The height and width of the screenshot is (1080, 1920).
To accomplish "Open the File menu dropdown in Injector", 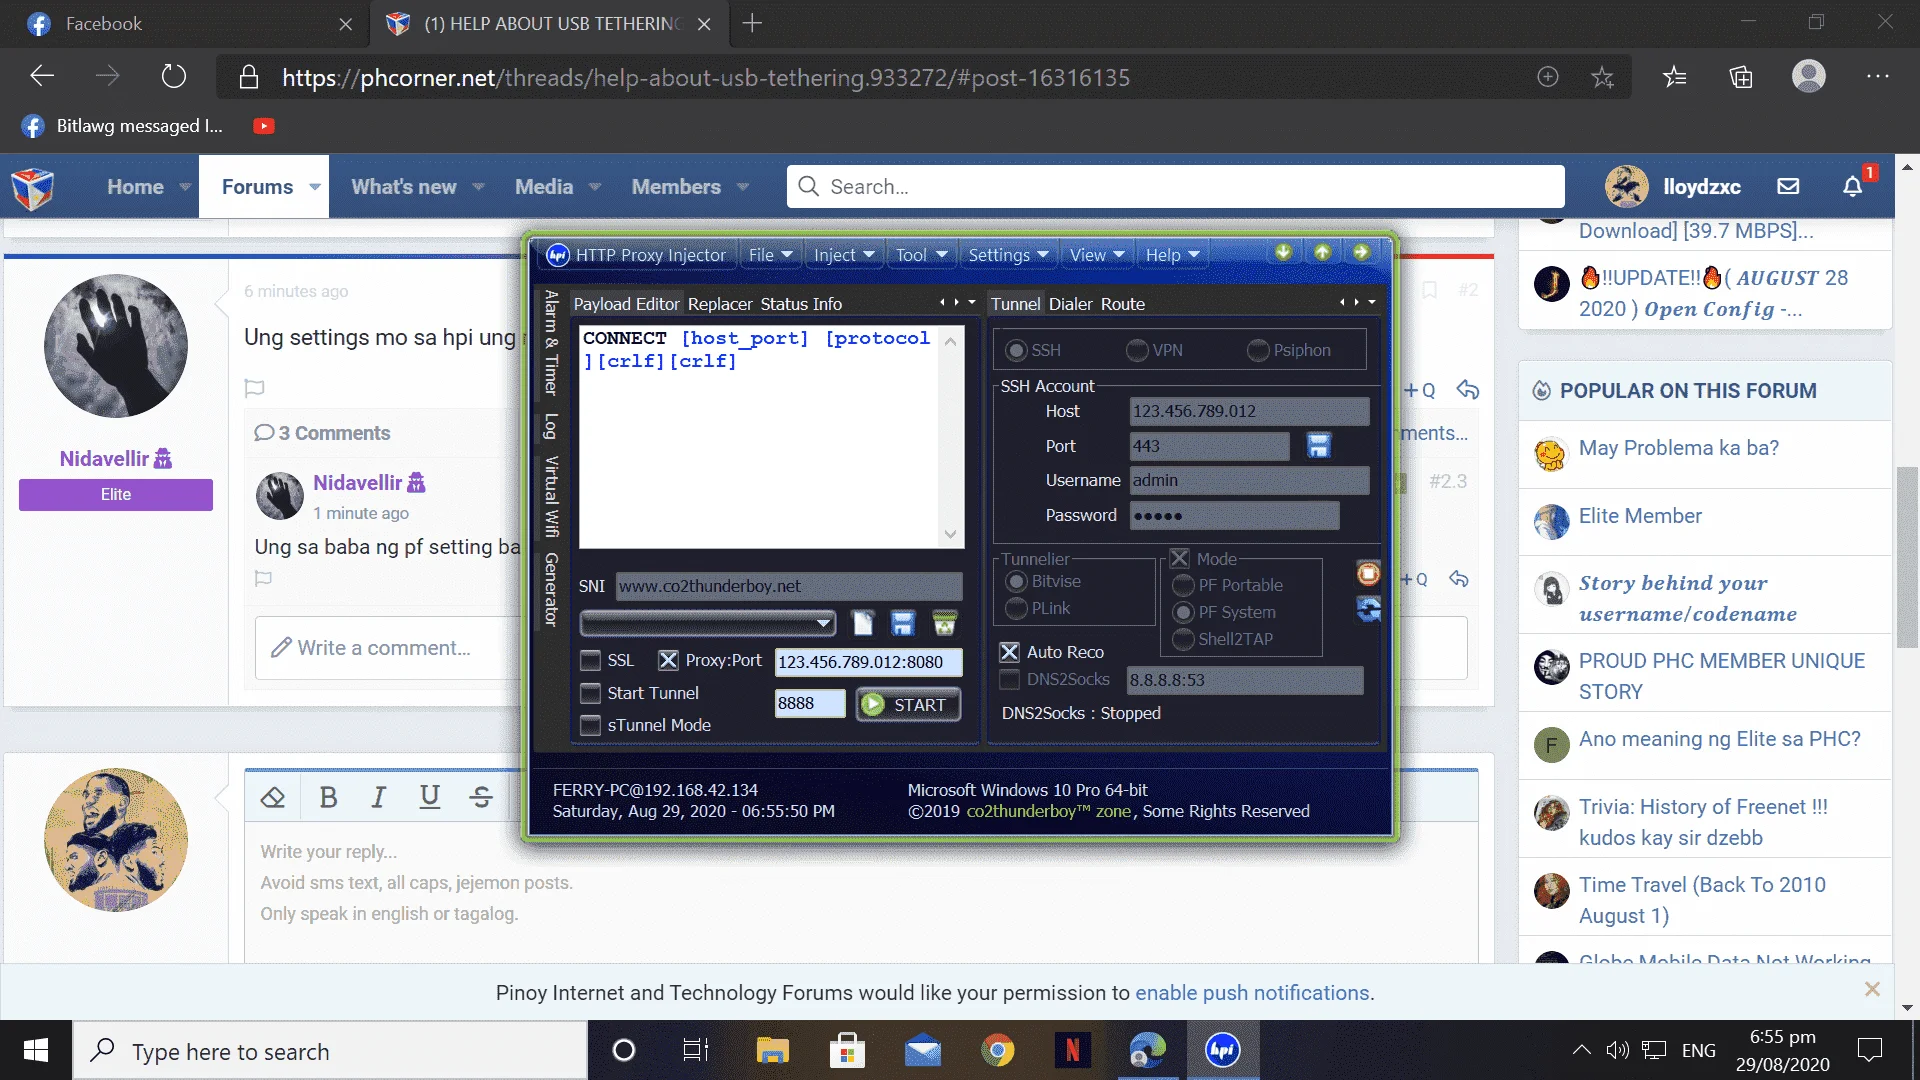I will pyautogui.click(x=770, y=255).
